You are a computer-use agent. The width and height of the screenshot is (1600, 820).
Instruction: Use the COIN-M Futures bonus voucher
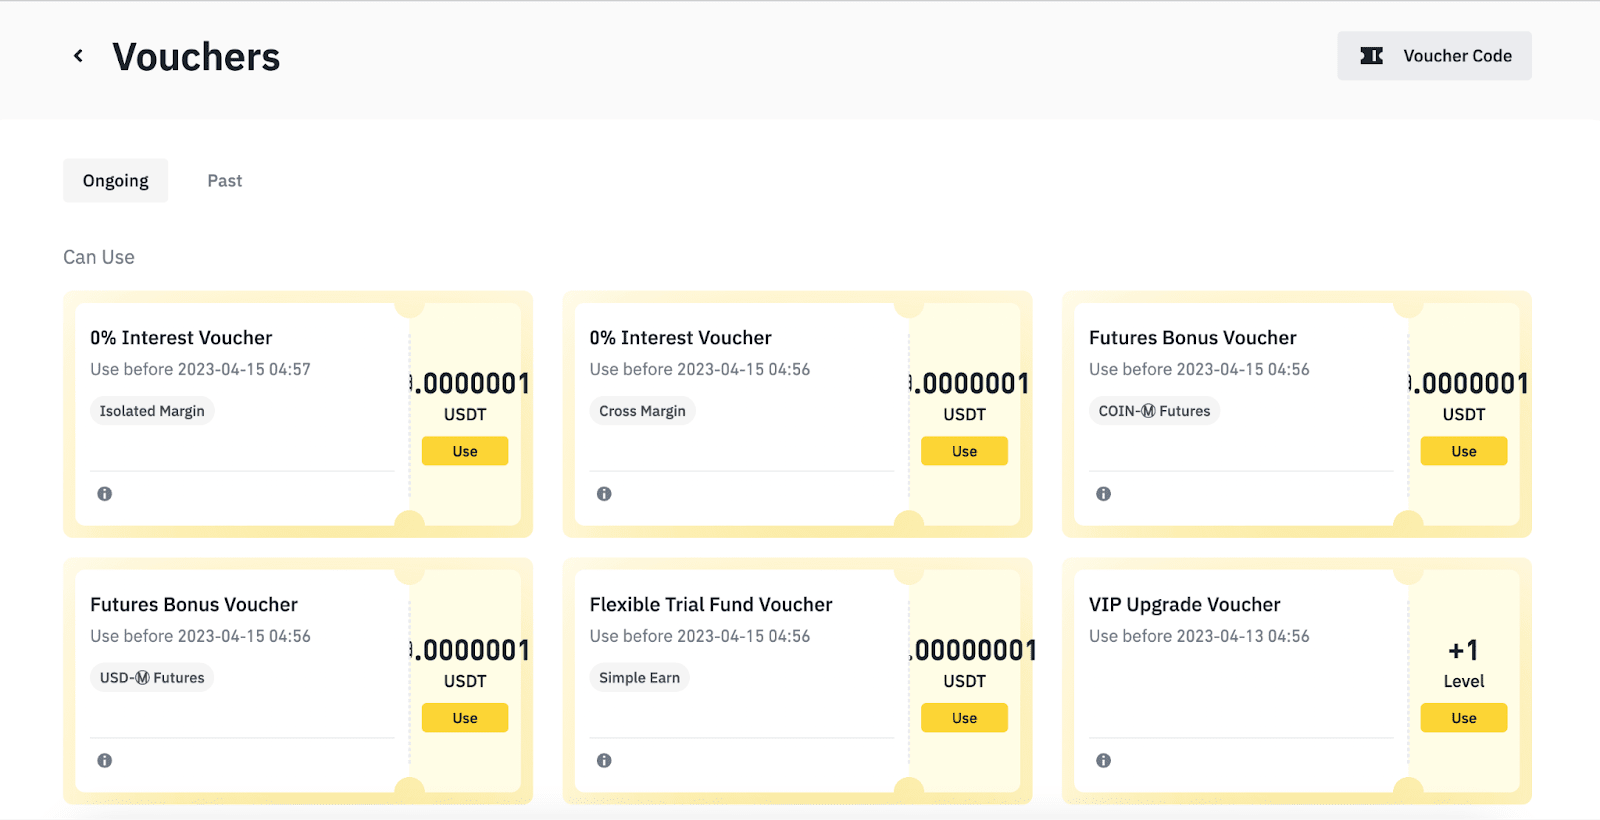tap(1463, 451)
